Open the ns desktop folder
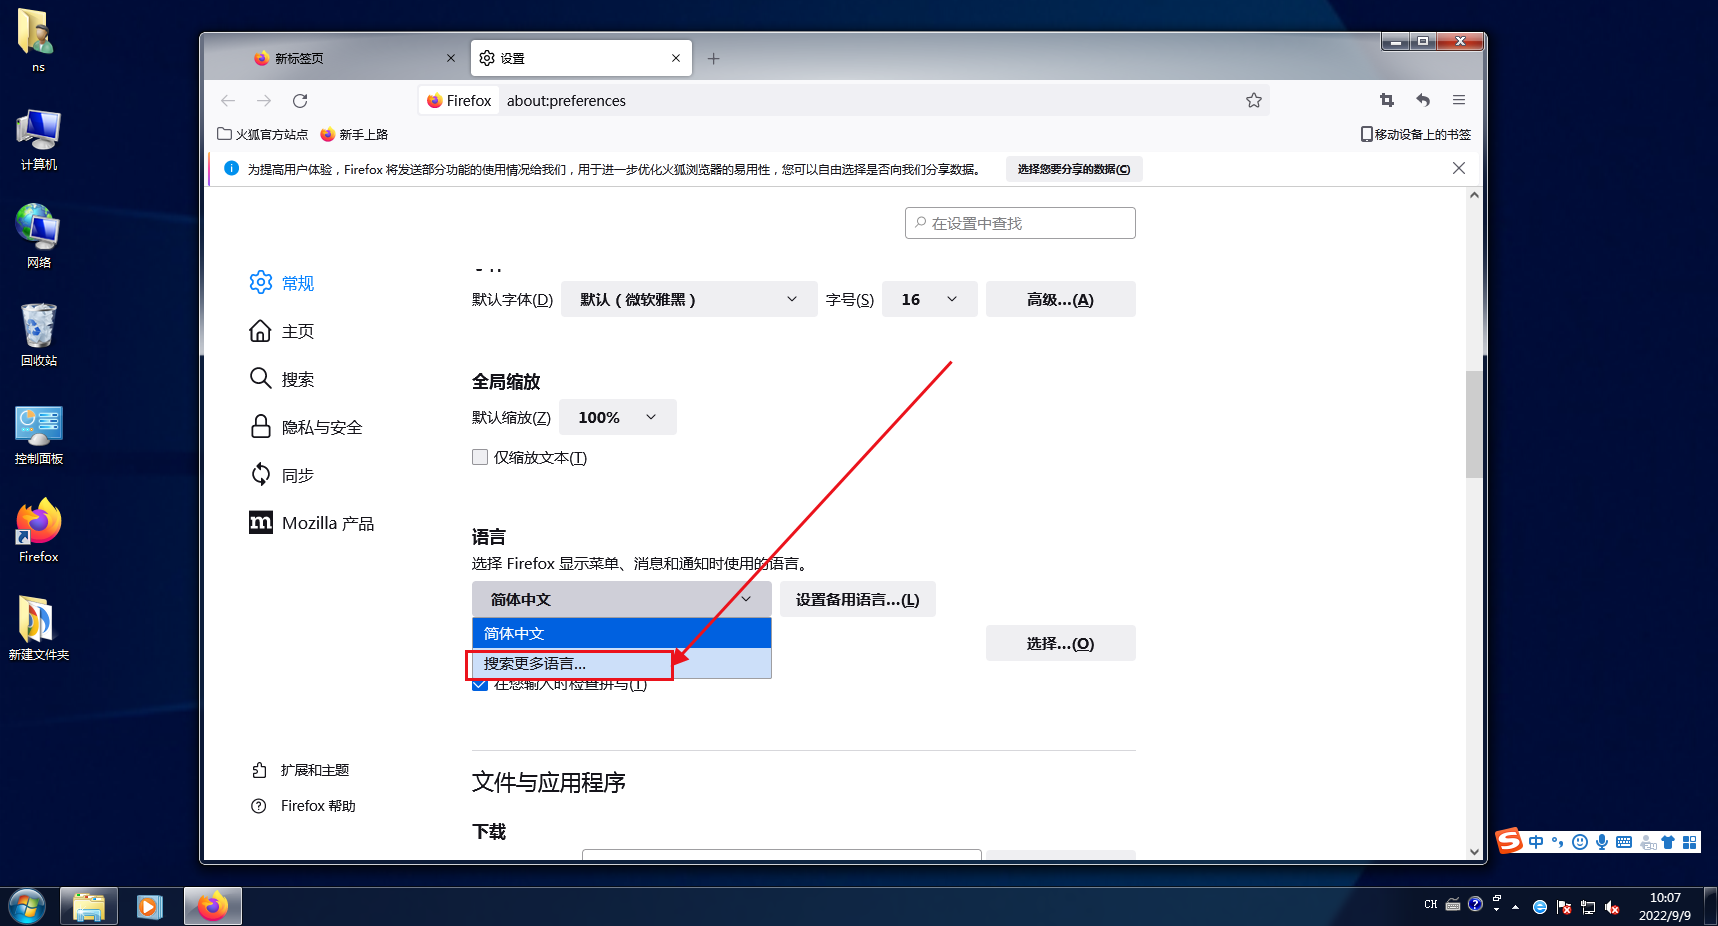The width and height of the screenshot is (1718, 926). click(x=38, y=40)
